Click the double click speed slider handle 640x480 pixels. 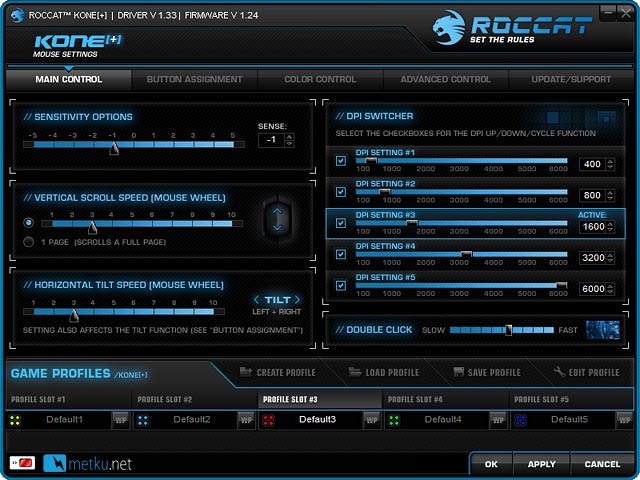[509, 330]
